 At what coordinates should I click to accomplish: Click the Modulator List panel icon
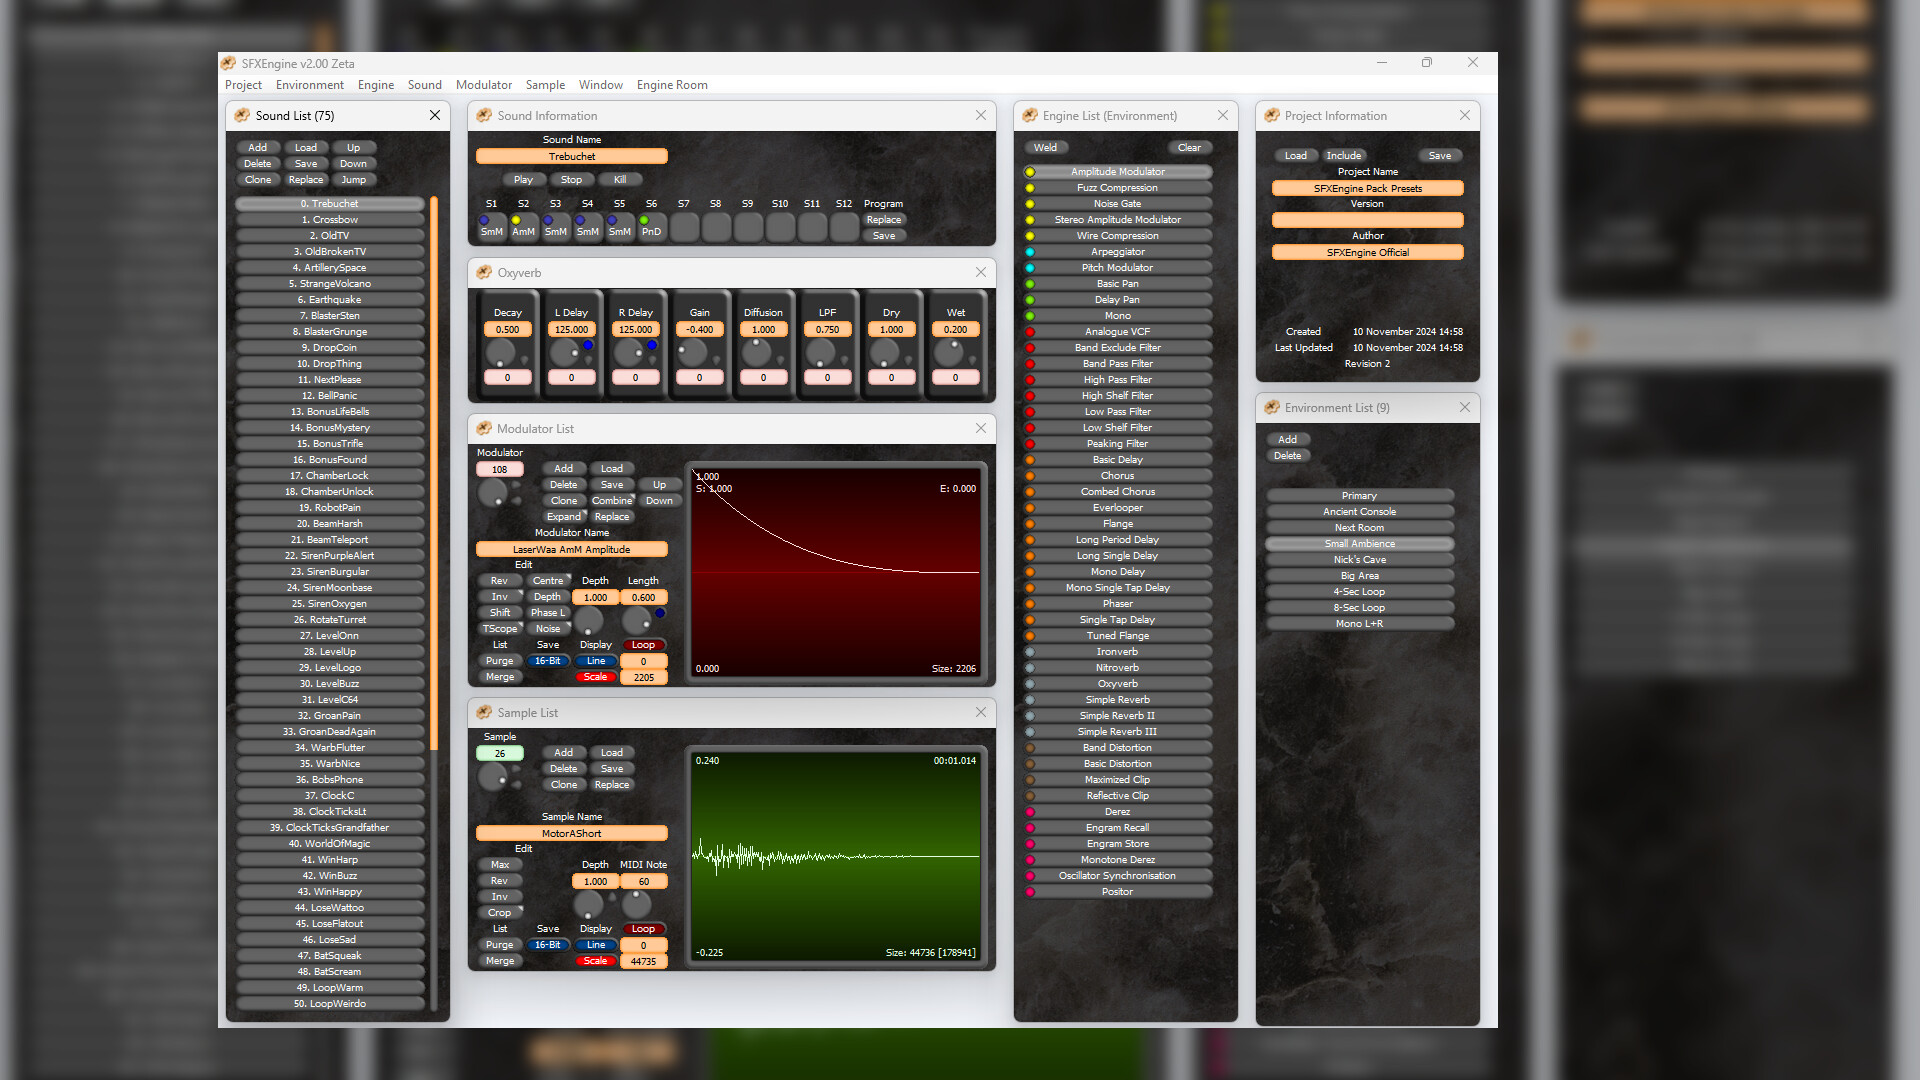[x=483, y=428]
